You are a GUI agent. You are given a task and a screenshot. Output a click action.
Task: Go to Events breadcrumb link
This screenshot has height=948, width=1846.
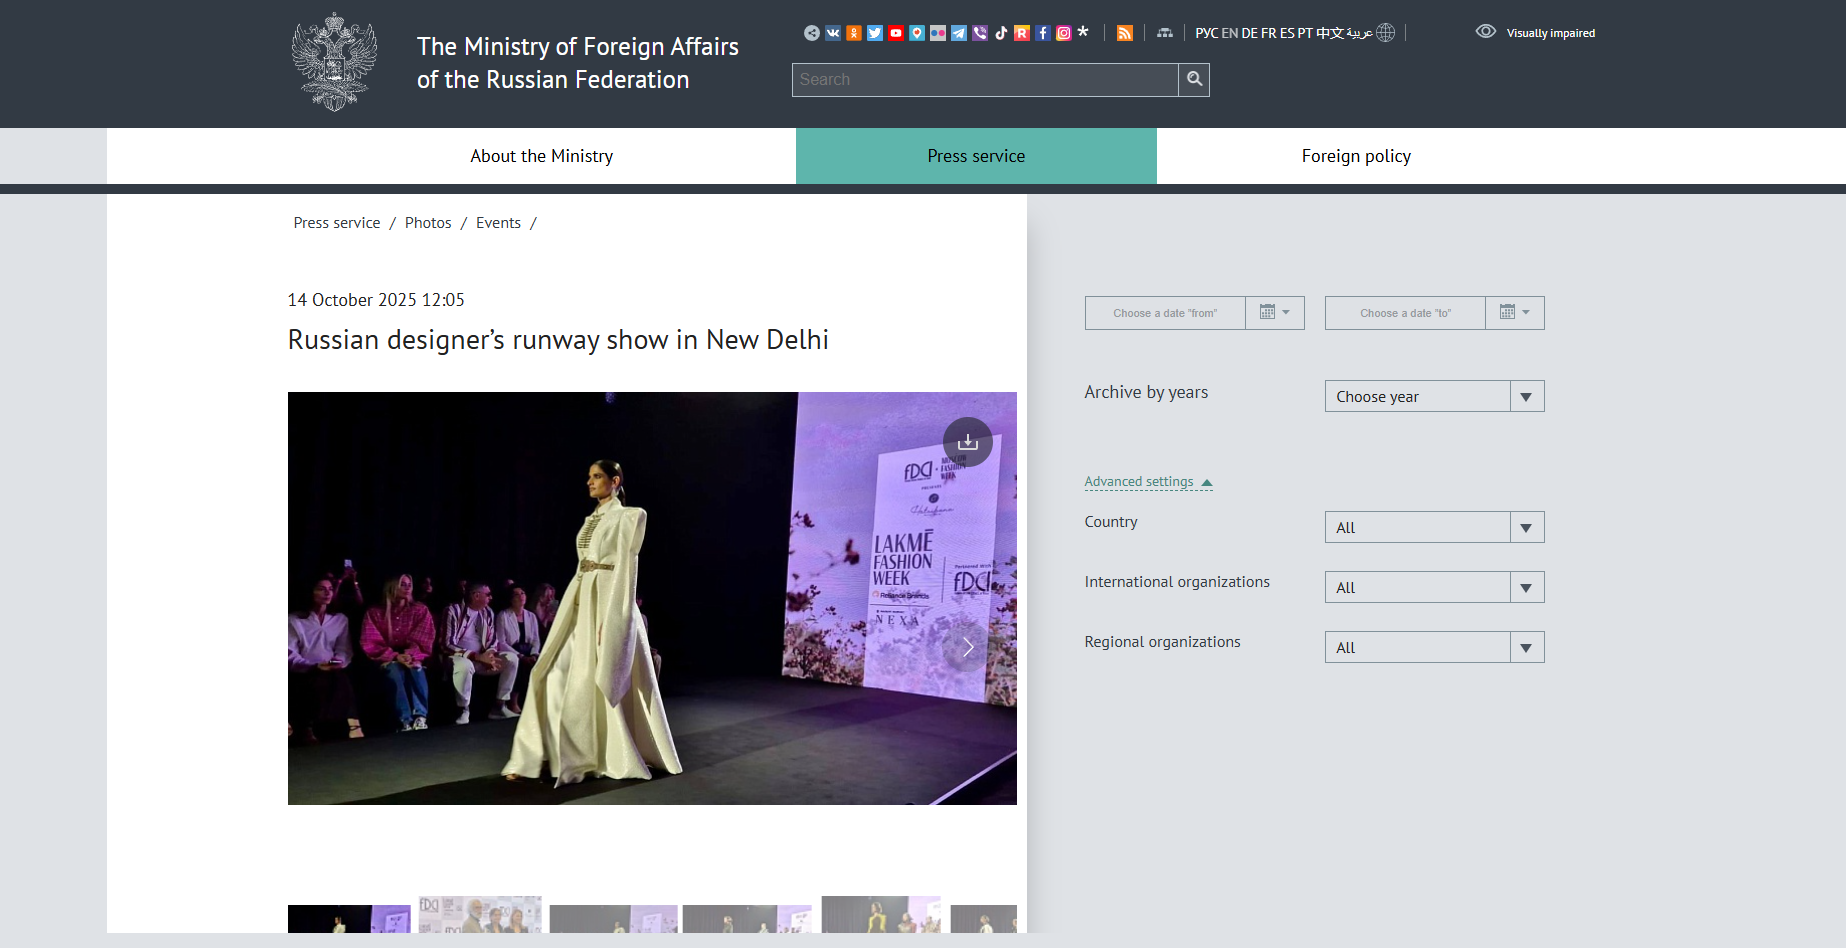point(498,223)
